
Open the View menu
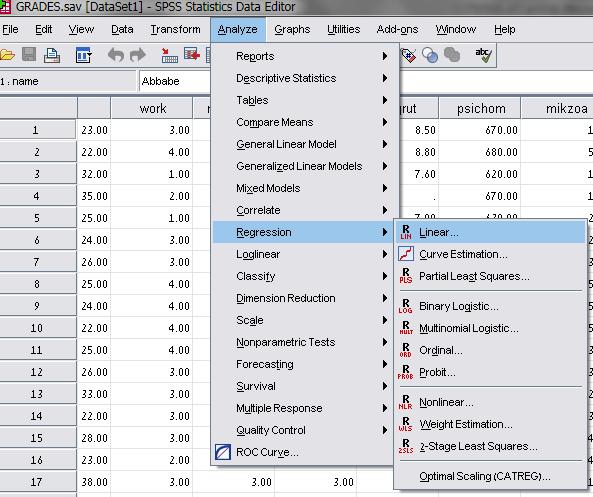(81, 30)
